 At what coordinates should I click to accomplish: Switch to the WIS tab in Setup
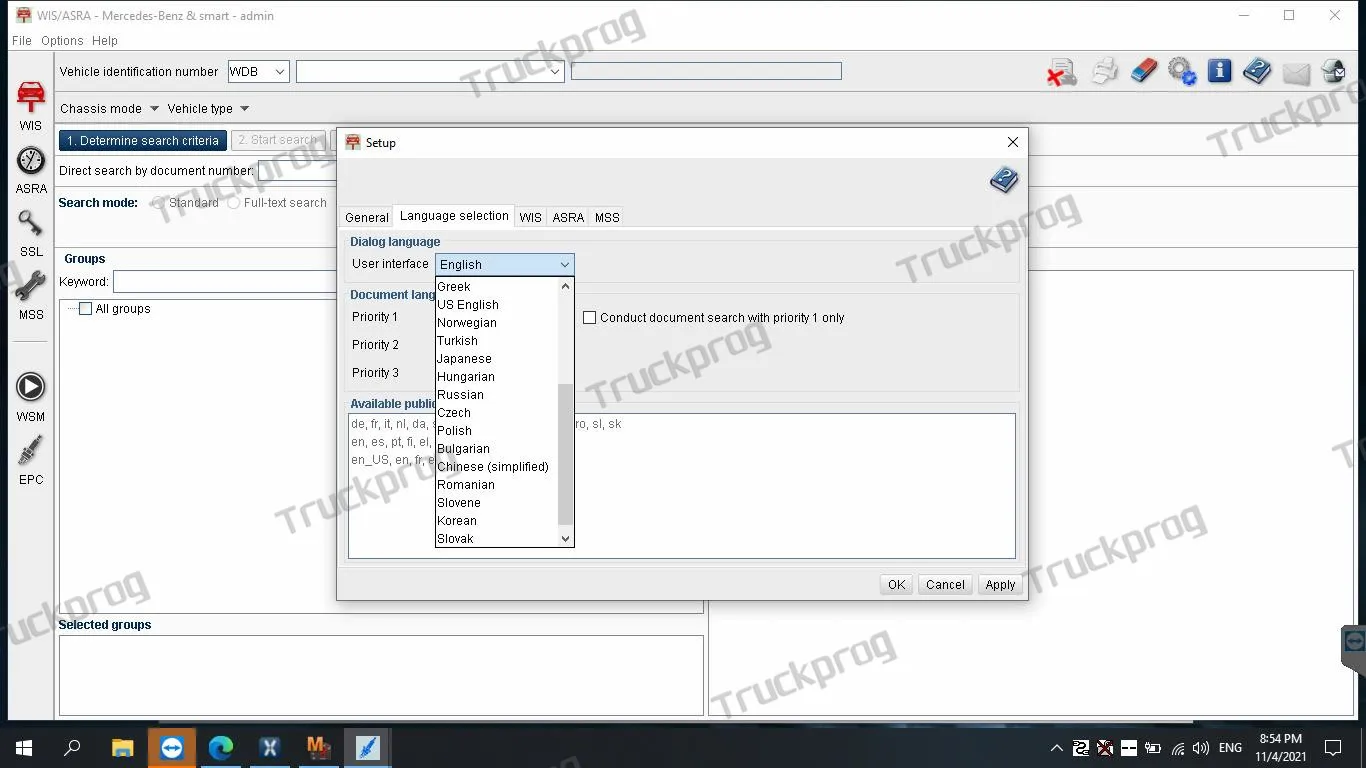(x=531, y=217)
